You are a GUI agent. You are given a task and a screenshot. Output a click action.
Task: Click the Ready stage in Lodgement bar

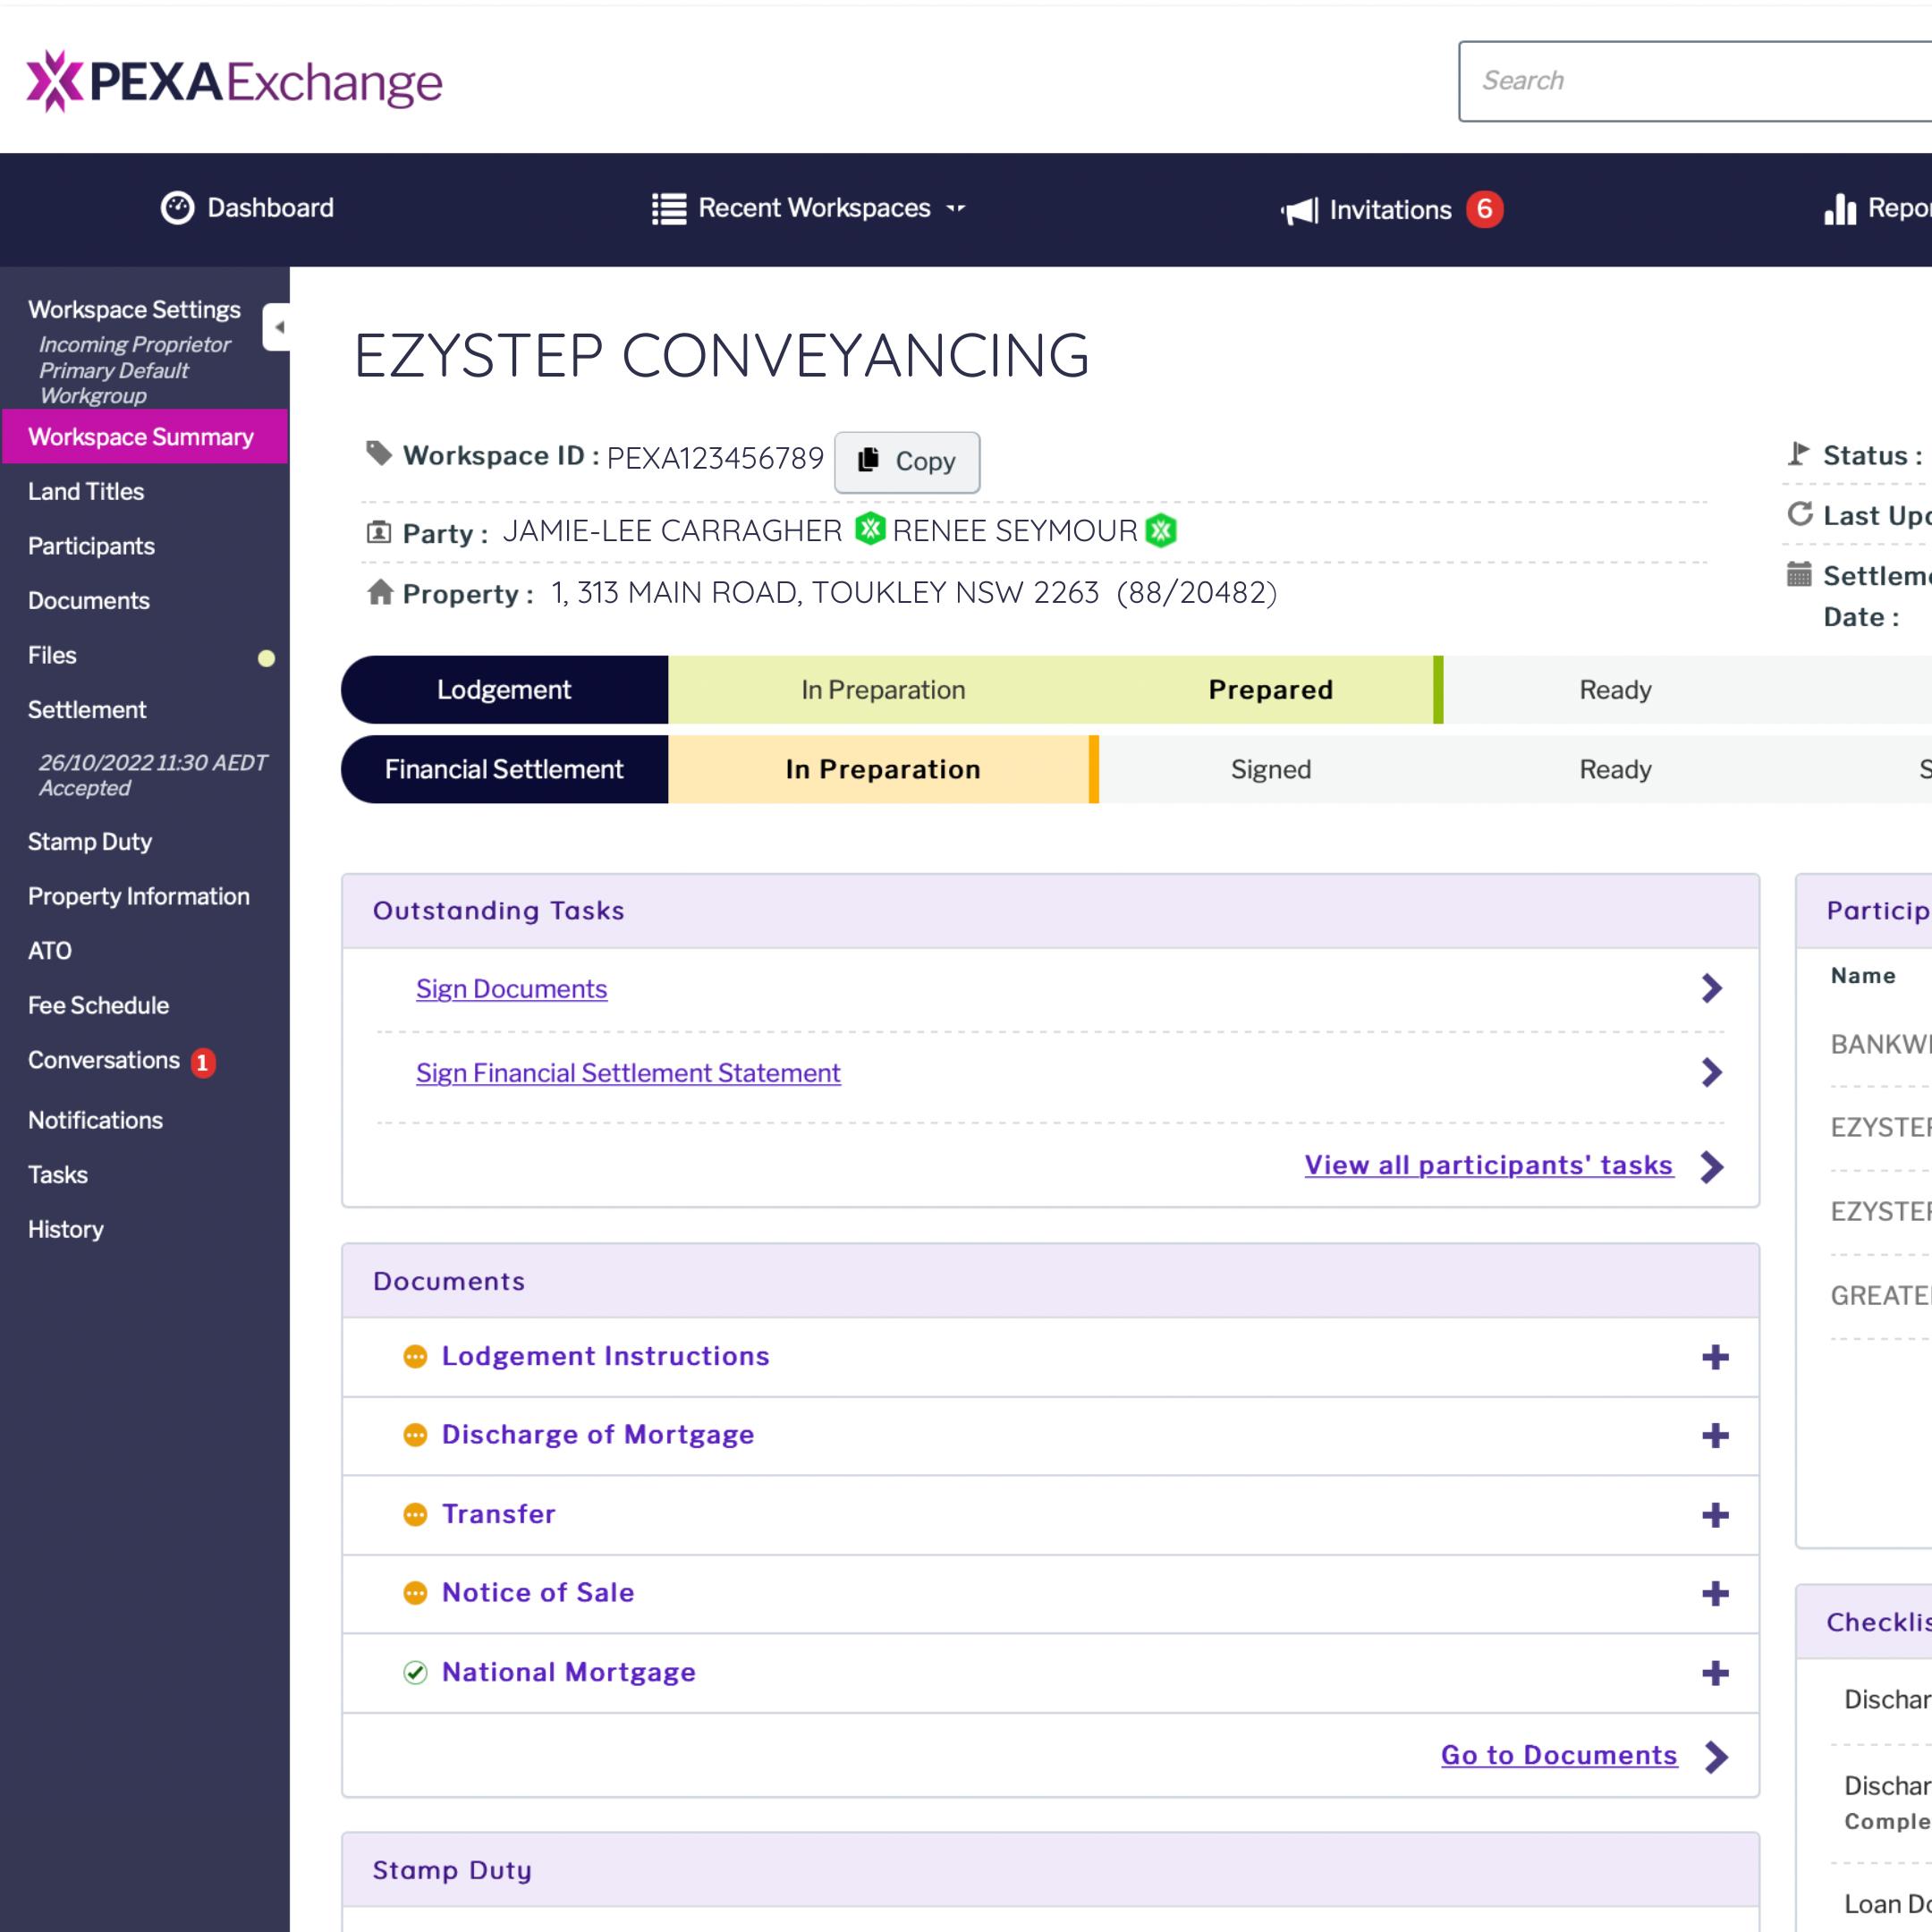point(1615,690)
